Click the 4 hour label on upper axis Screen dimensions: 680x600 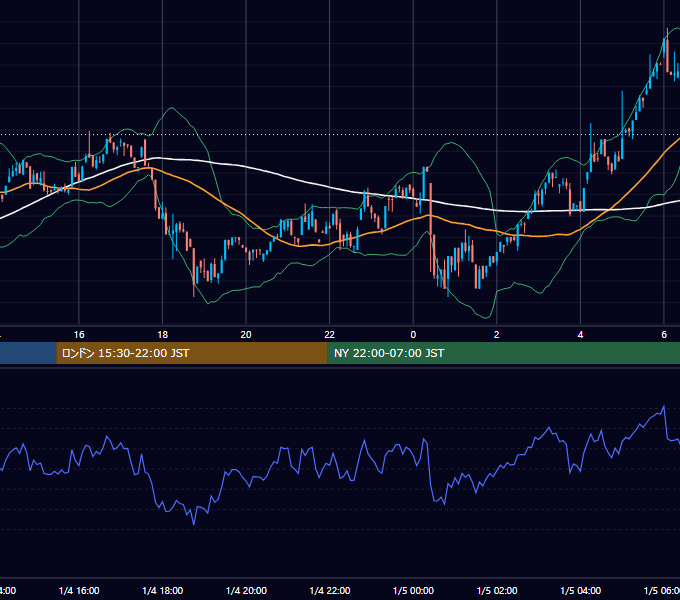point(580,335)
